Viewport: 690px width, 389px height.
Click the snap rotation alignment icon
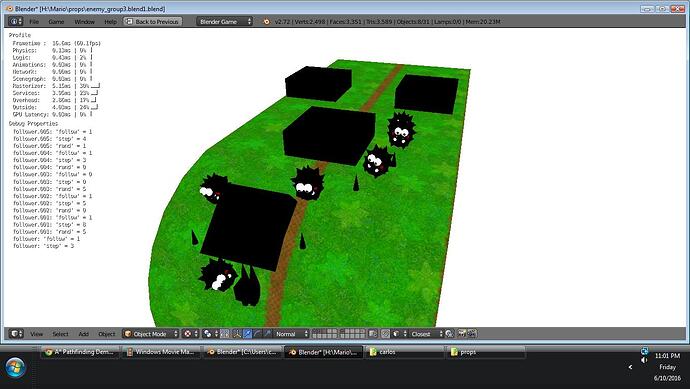pos(449,334)
